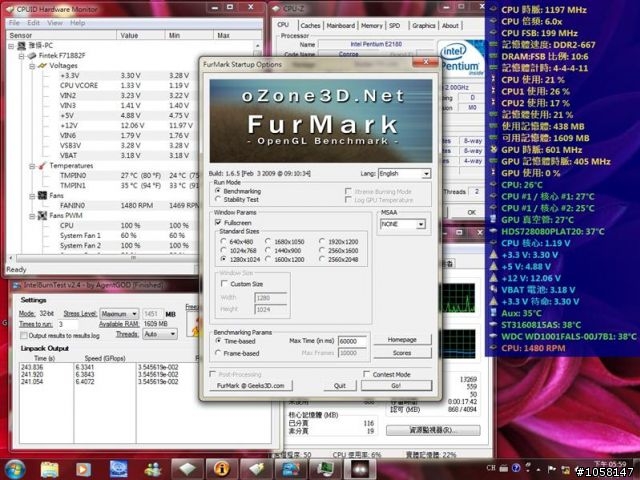
Task: Click the Value column header
Action: pyautogui.click(x=140, y=36)
